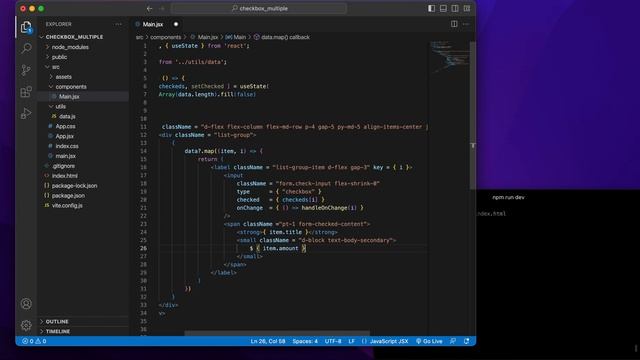The height and width of the screenshot is (360, 640).
Task: Expand the TIMELINE section
Action: pos(58,331)
